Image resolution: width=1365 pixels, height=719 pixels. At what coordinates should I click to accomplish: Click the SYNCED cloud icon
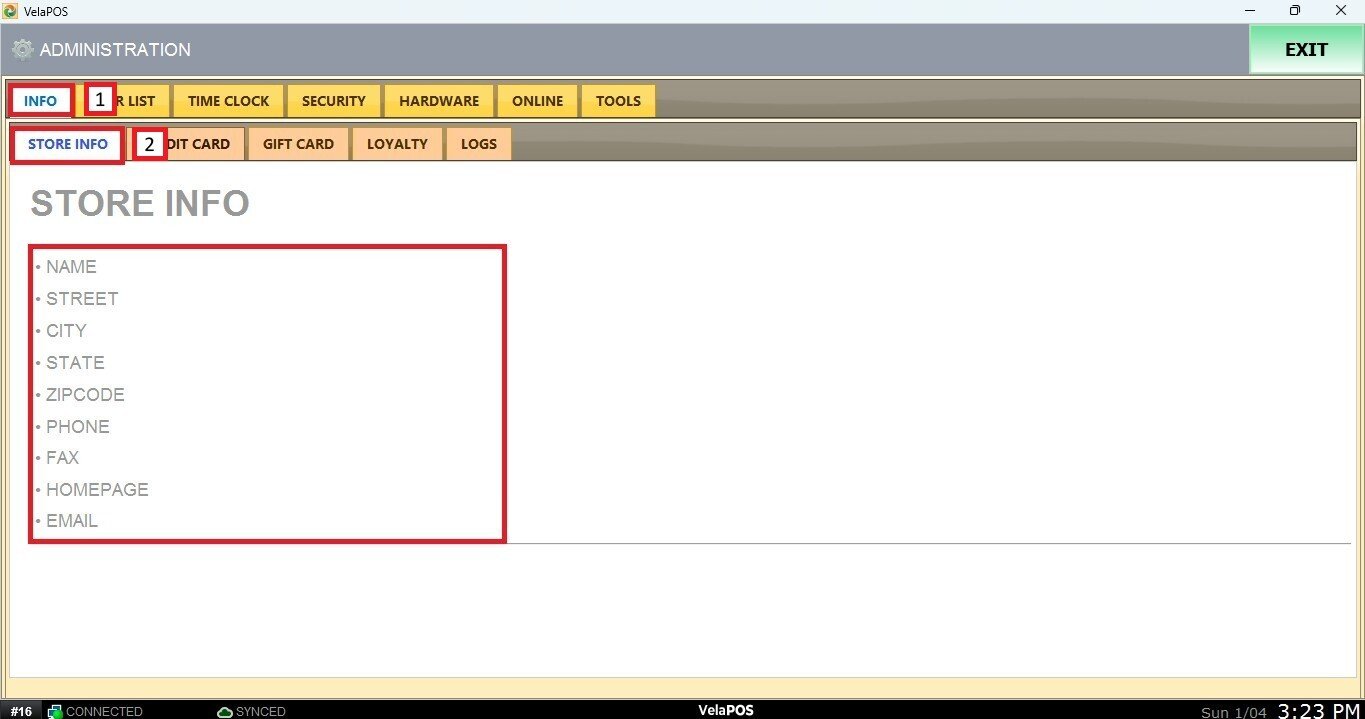tap(225, 711)
